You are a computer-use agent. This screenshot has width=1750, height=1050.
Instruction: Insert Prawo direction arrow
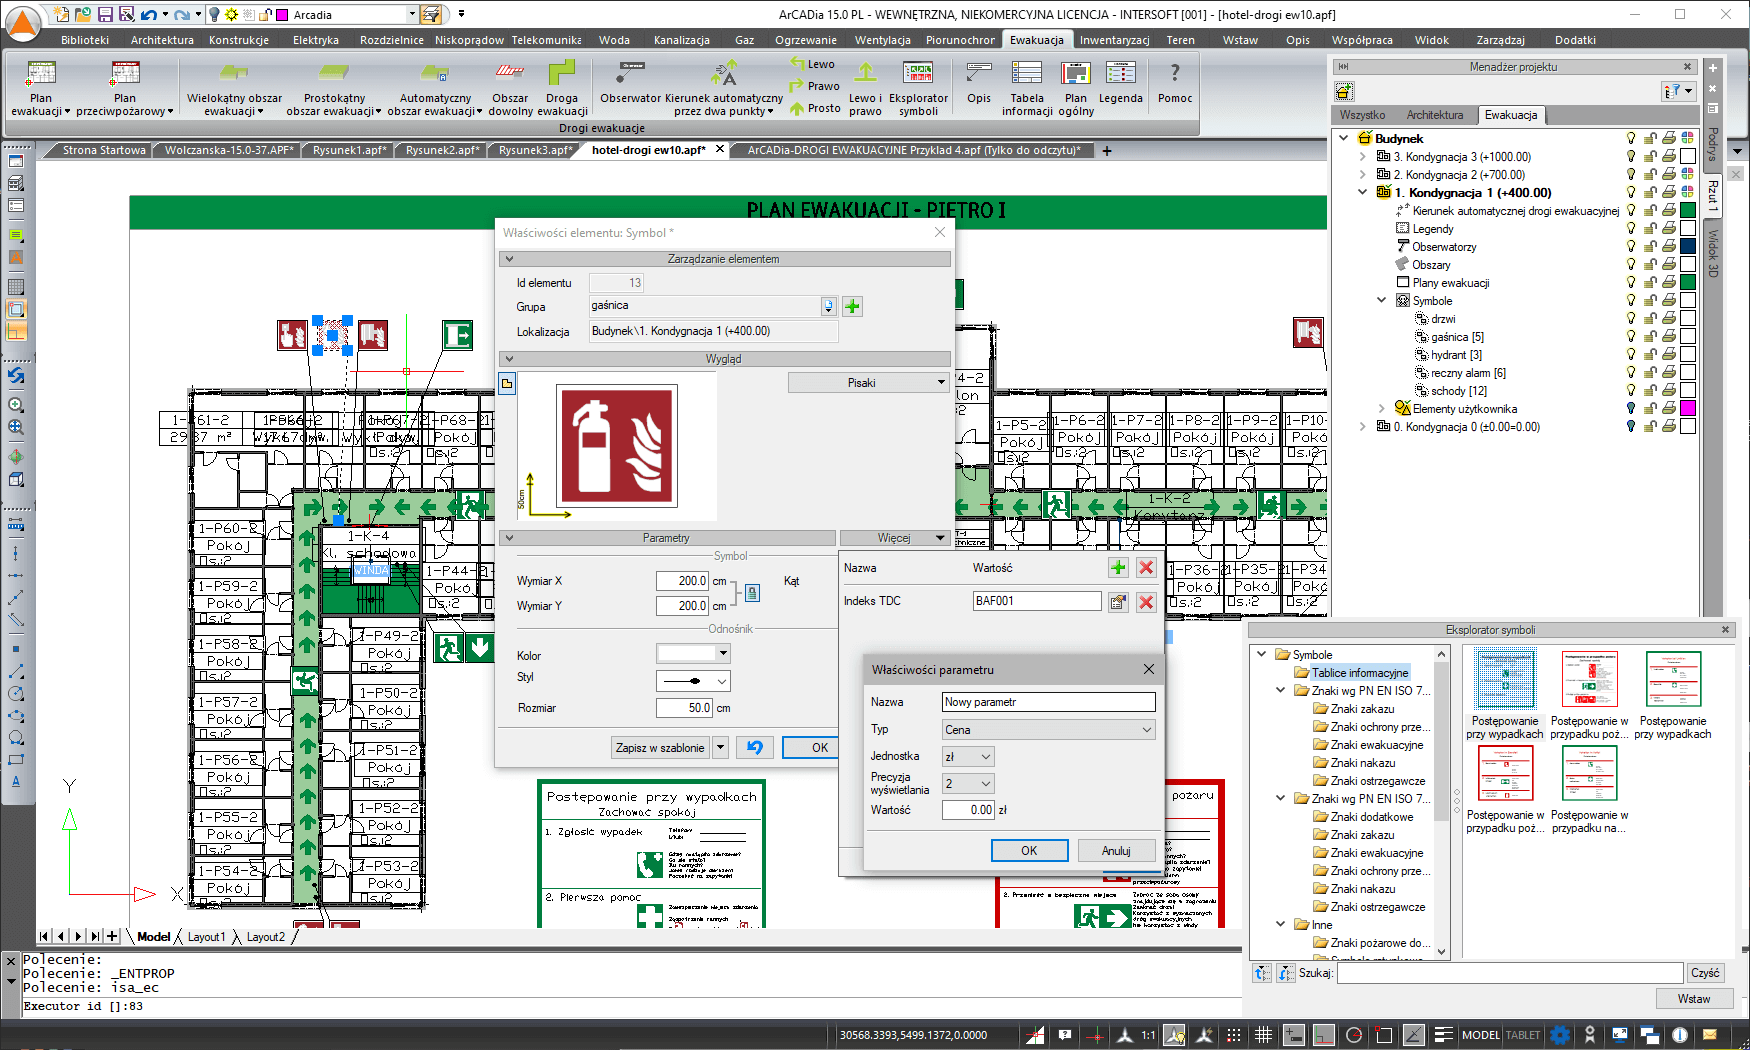[814, 86]
